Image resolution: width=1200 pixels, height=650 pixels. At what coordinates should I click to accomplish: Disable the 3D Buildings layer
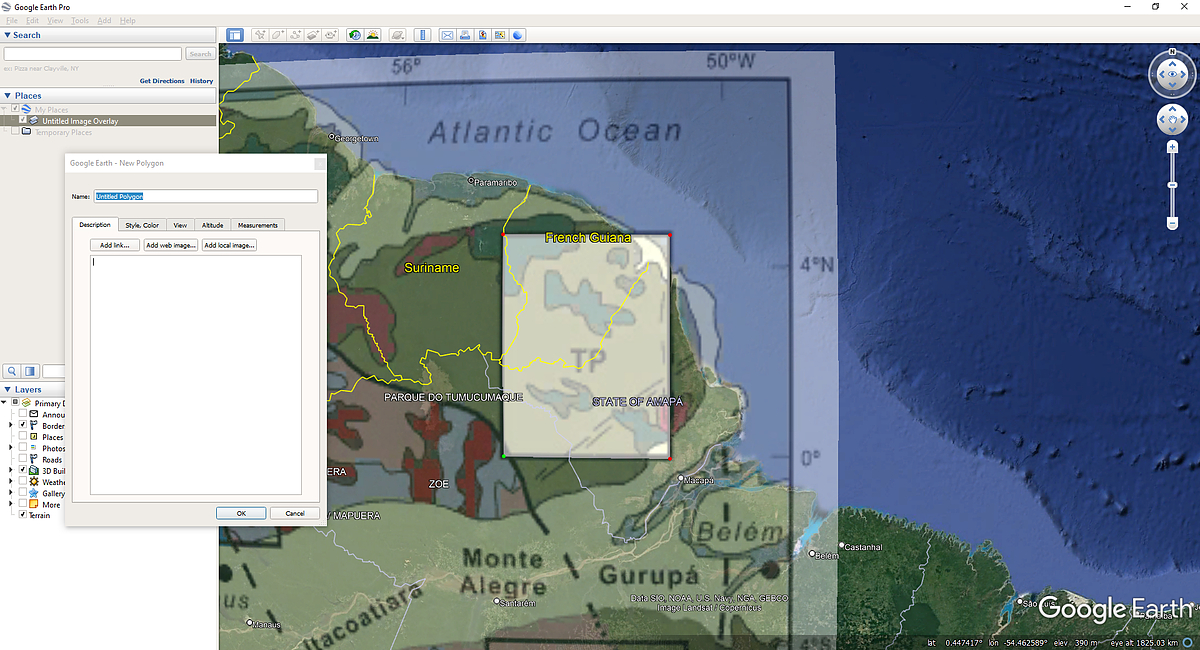[22, 469]
